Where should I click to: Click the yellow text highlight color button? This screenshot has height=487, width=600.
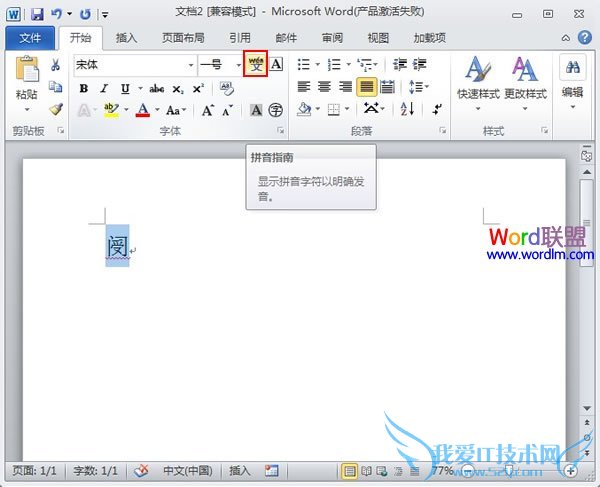(111, 111)
